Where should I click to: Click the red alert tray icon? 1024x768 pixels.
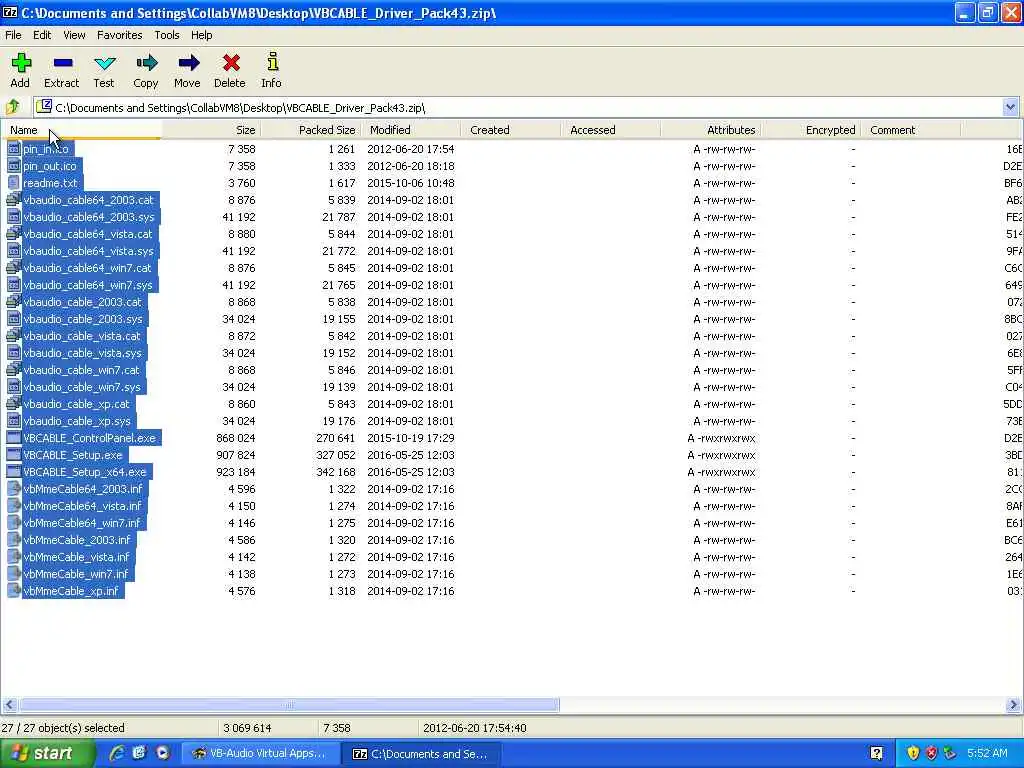tap(931, 753)
